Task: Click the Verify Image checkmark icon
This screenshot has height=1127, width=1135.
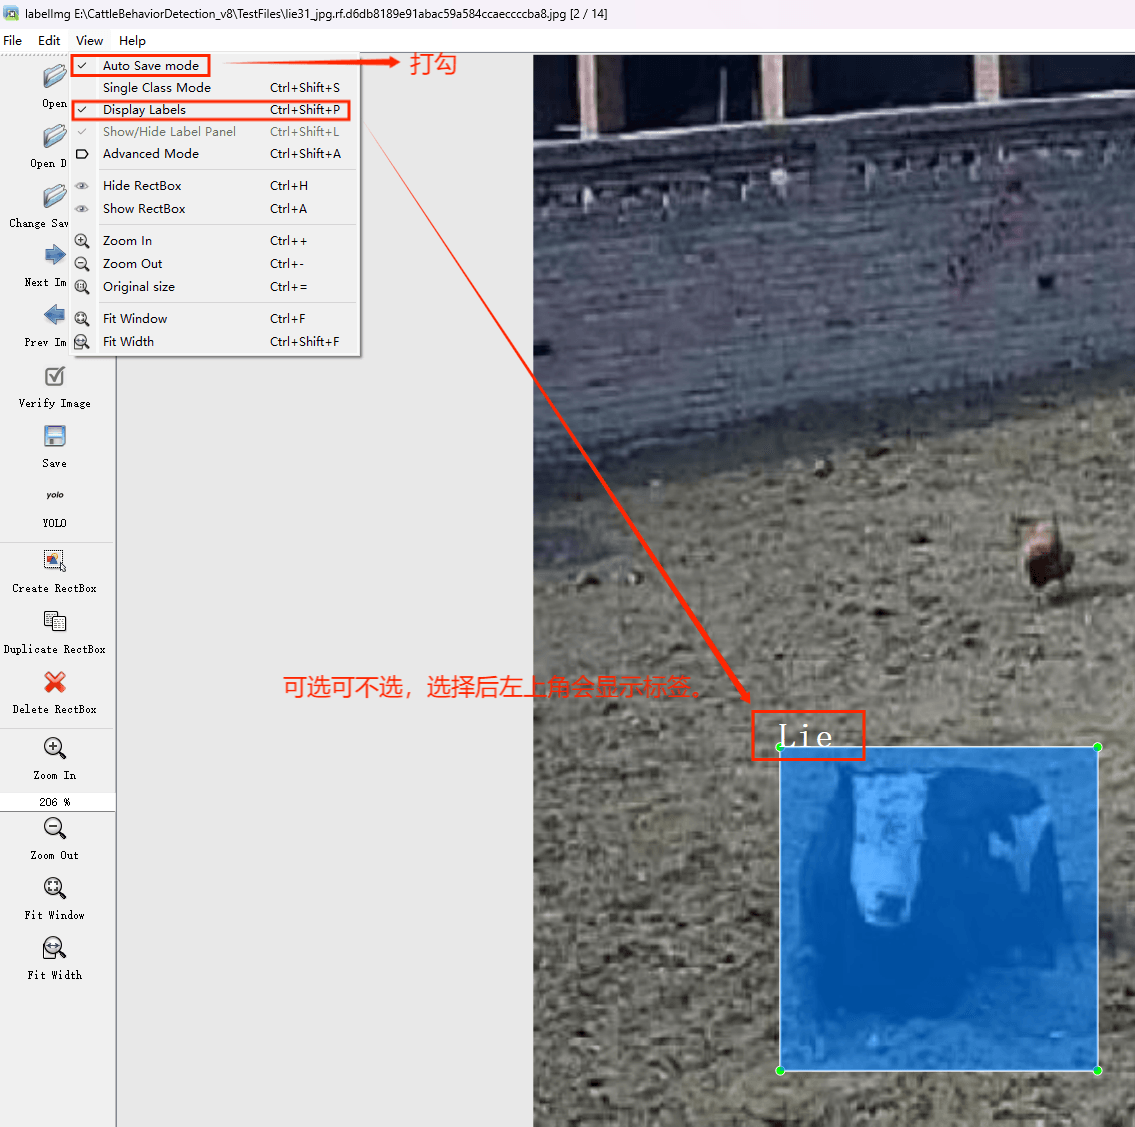Action: tap(54, 376)
